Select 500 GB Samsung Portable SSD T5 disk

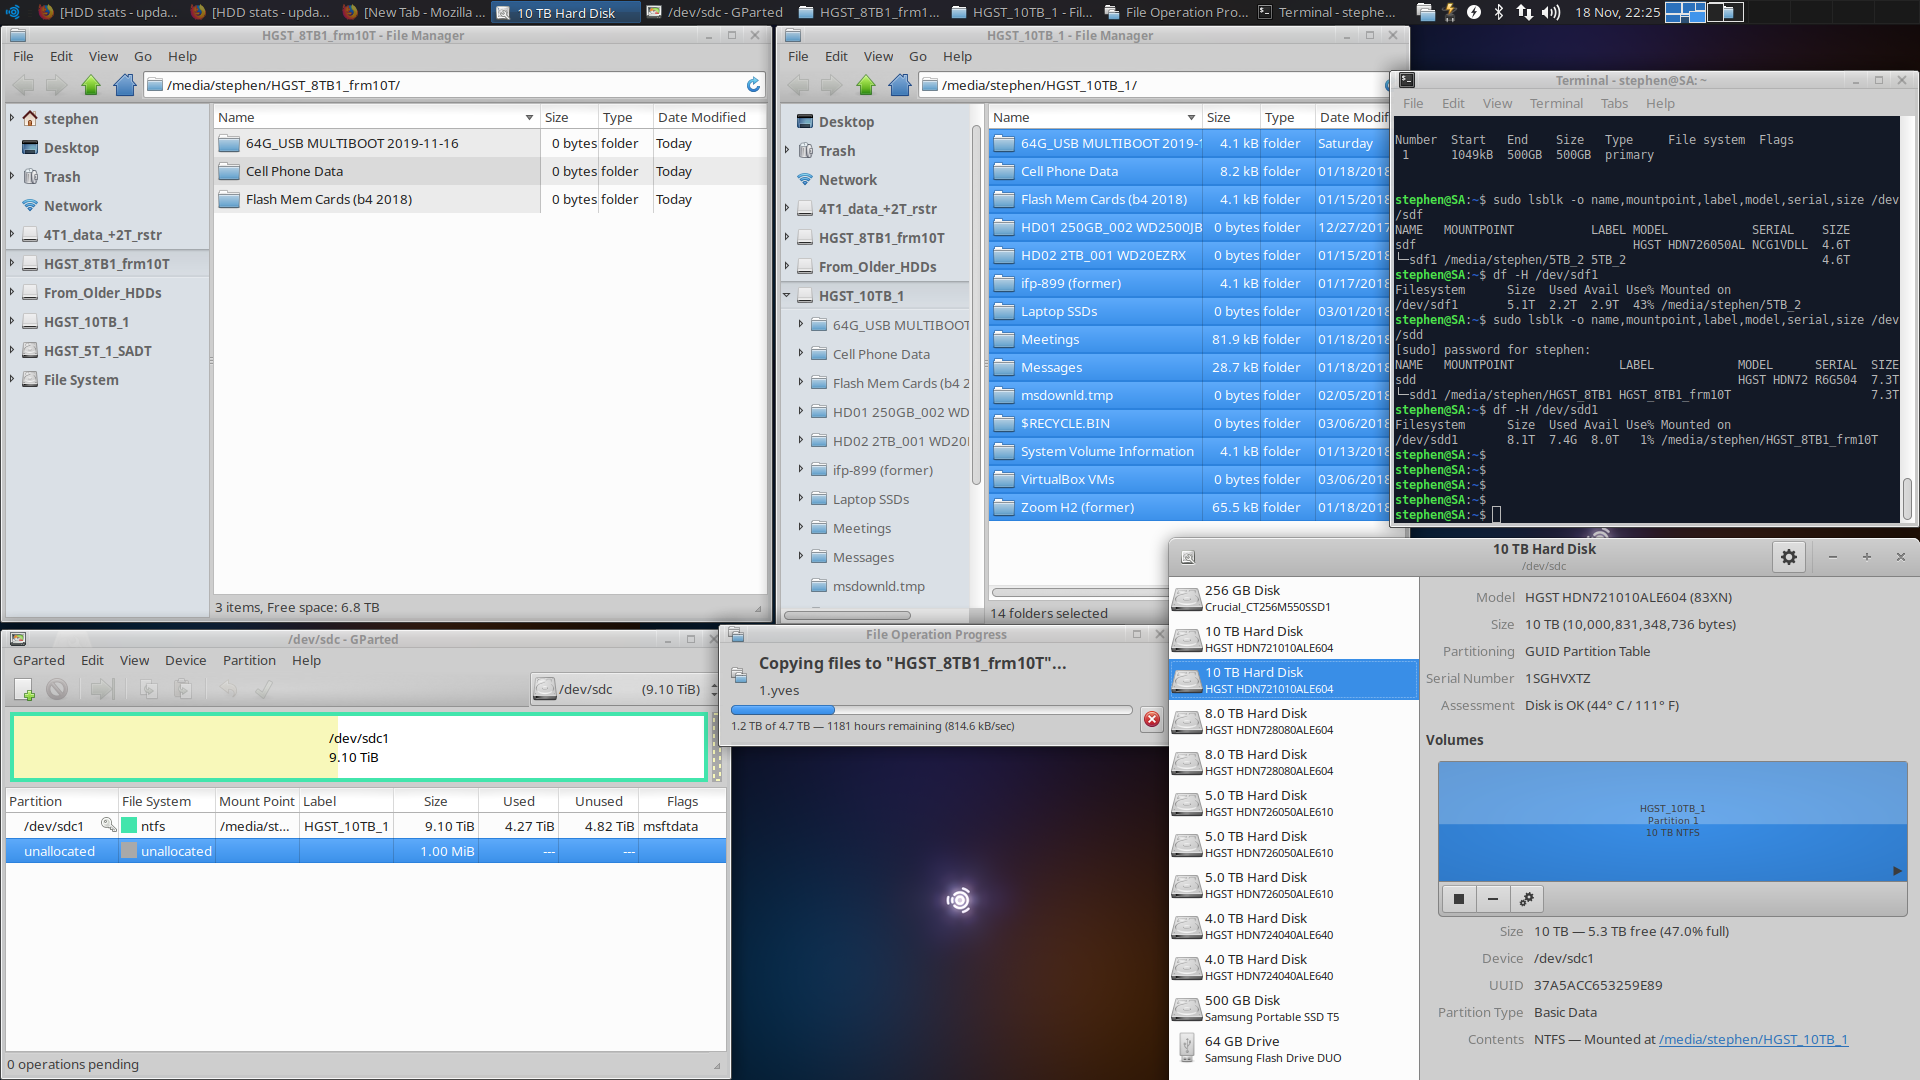point(1294,1008)
